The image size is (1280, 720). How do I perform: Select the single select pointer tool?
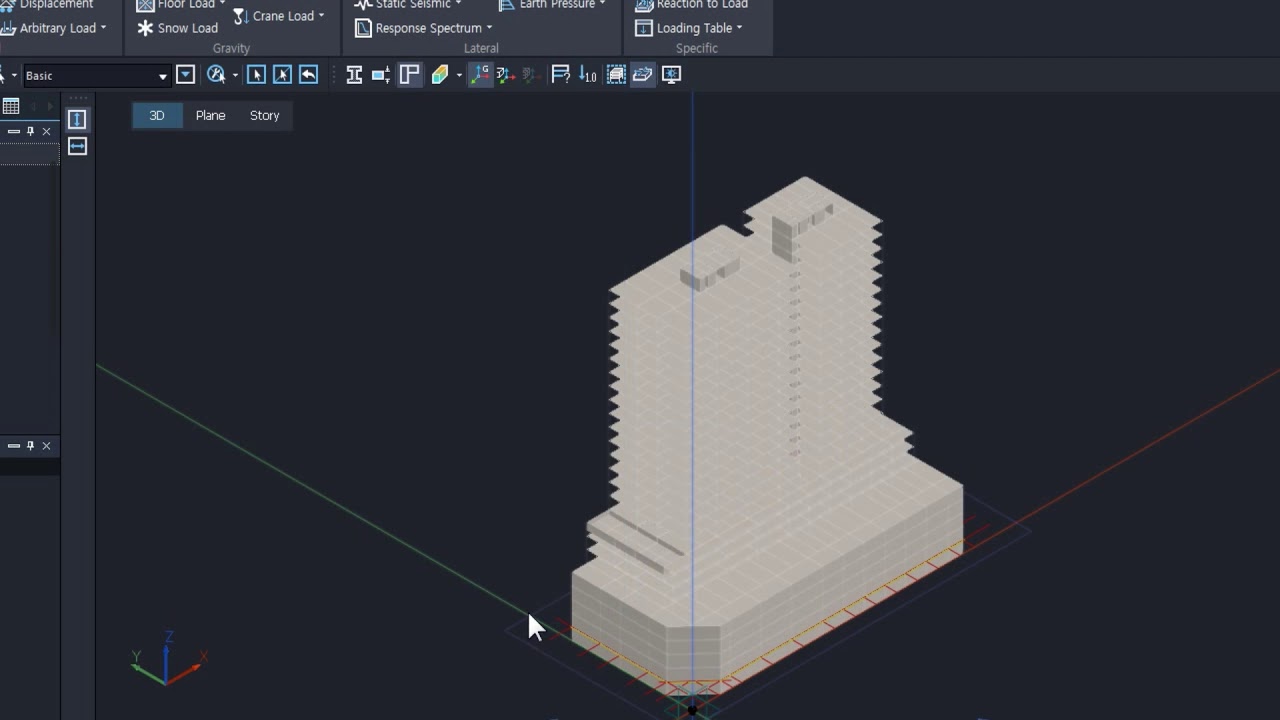click(x=256, y=75)
